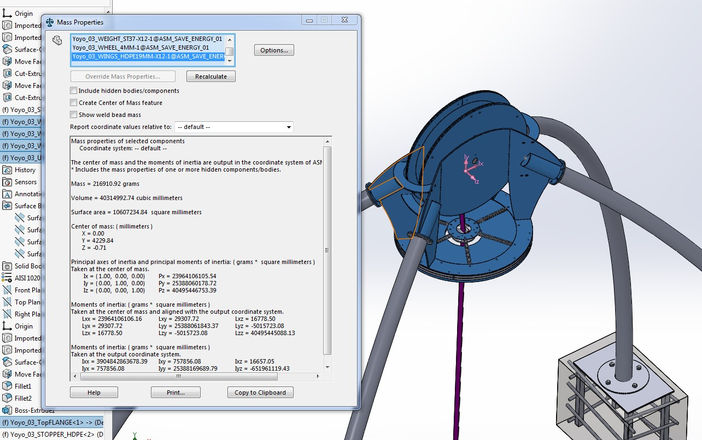Click the Origin icon directly below Right Plane
This screenshot has height=440, width=702.
tap(7, 326)
